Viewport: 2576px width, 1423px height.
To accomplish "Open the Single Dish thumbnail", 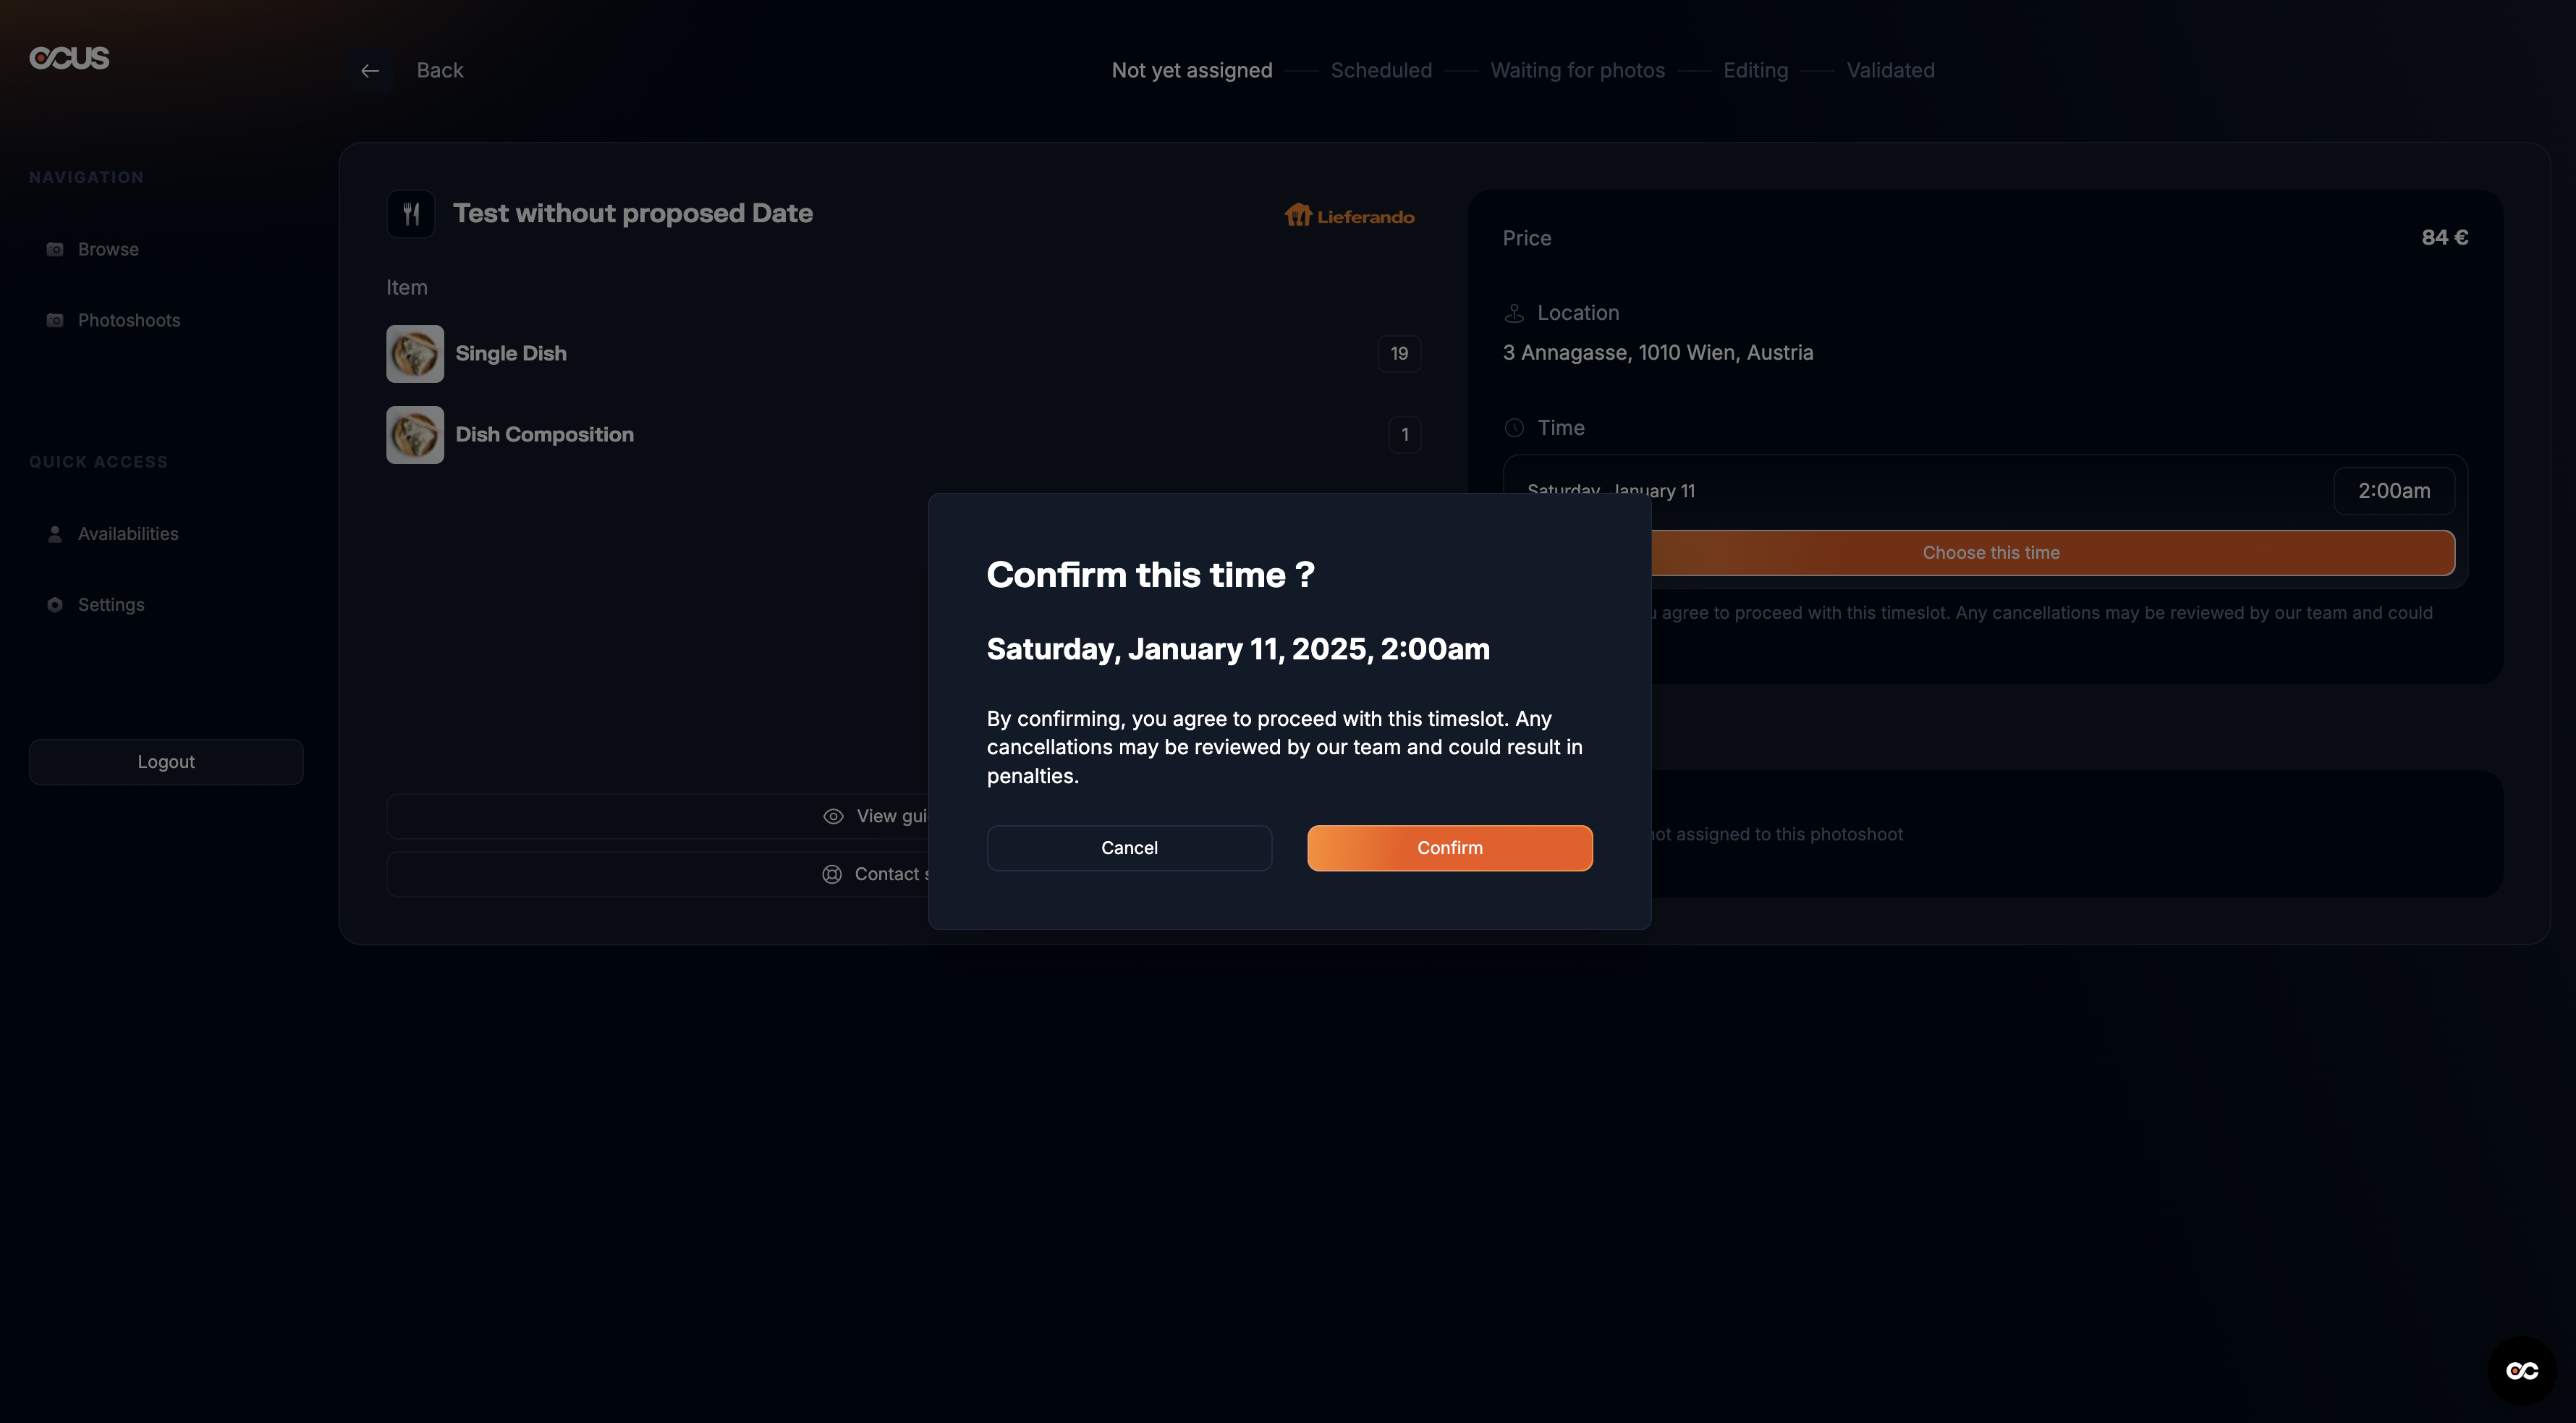I will 415,354.
